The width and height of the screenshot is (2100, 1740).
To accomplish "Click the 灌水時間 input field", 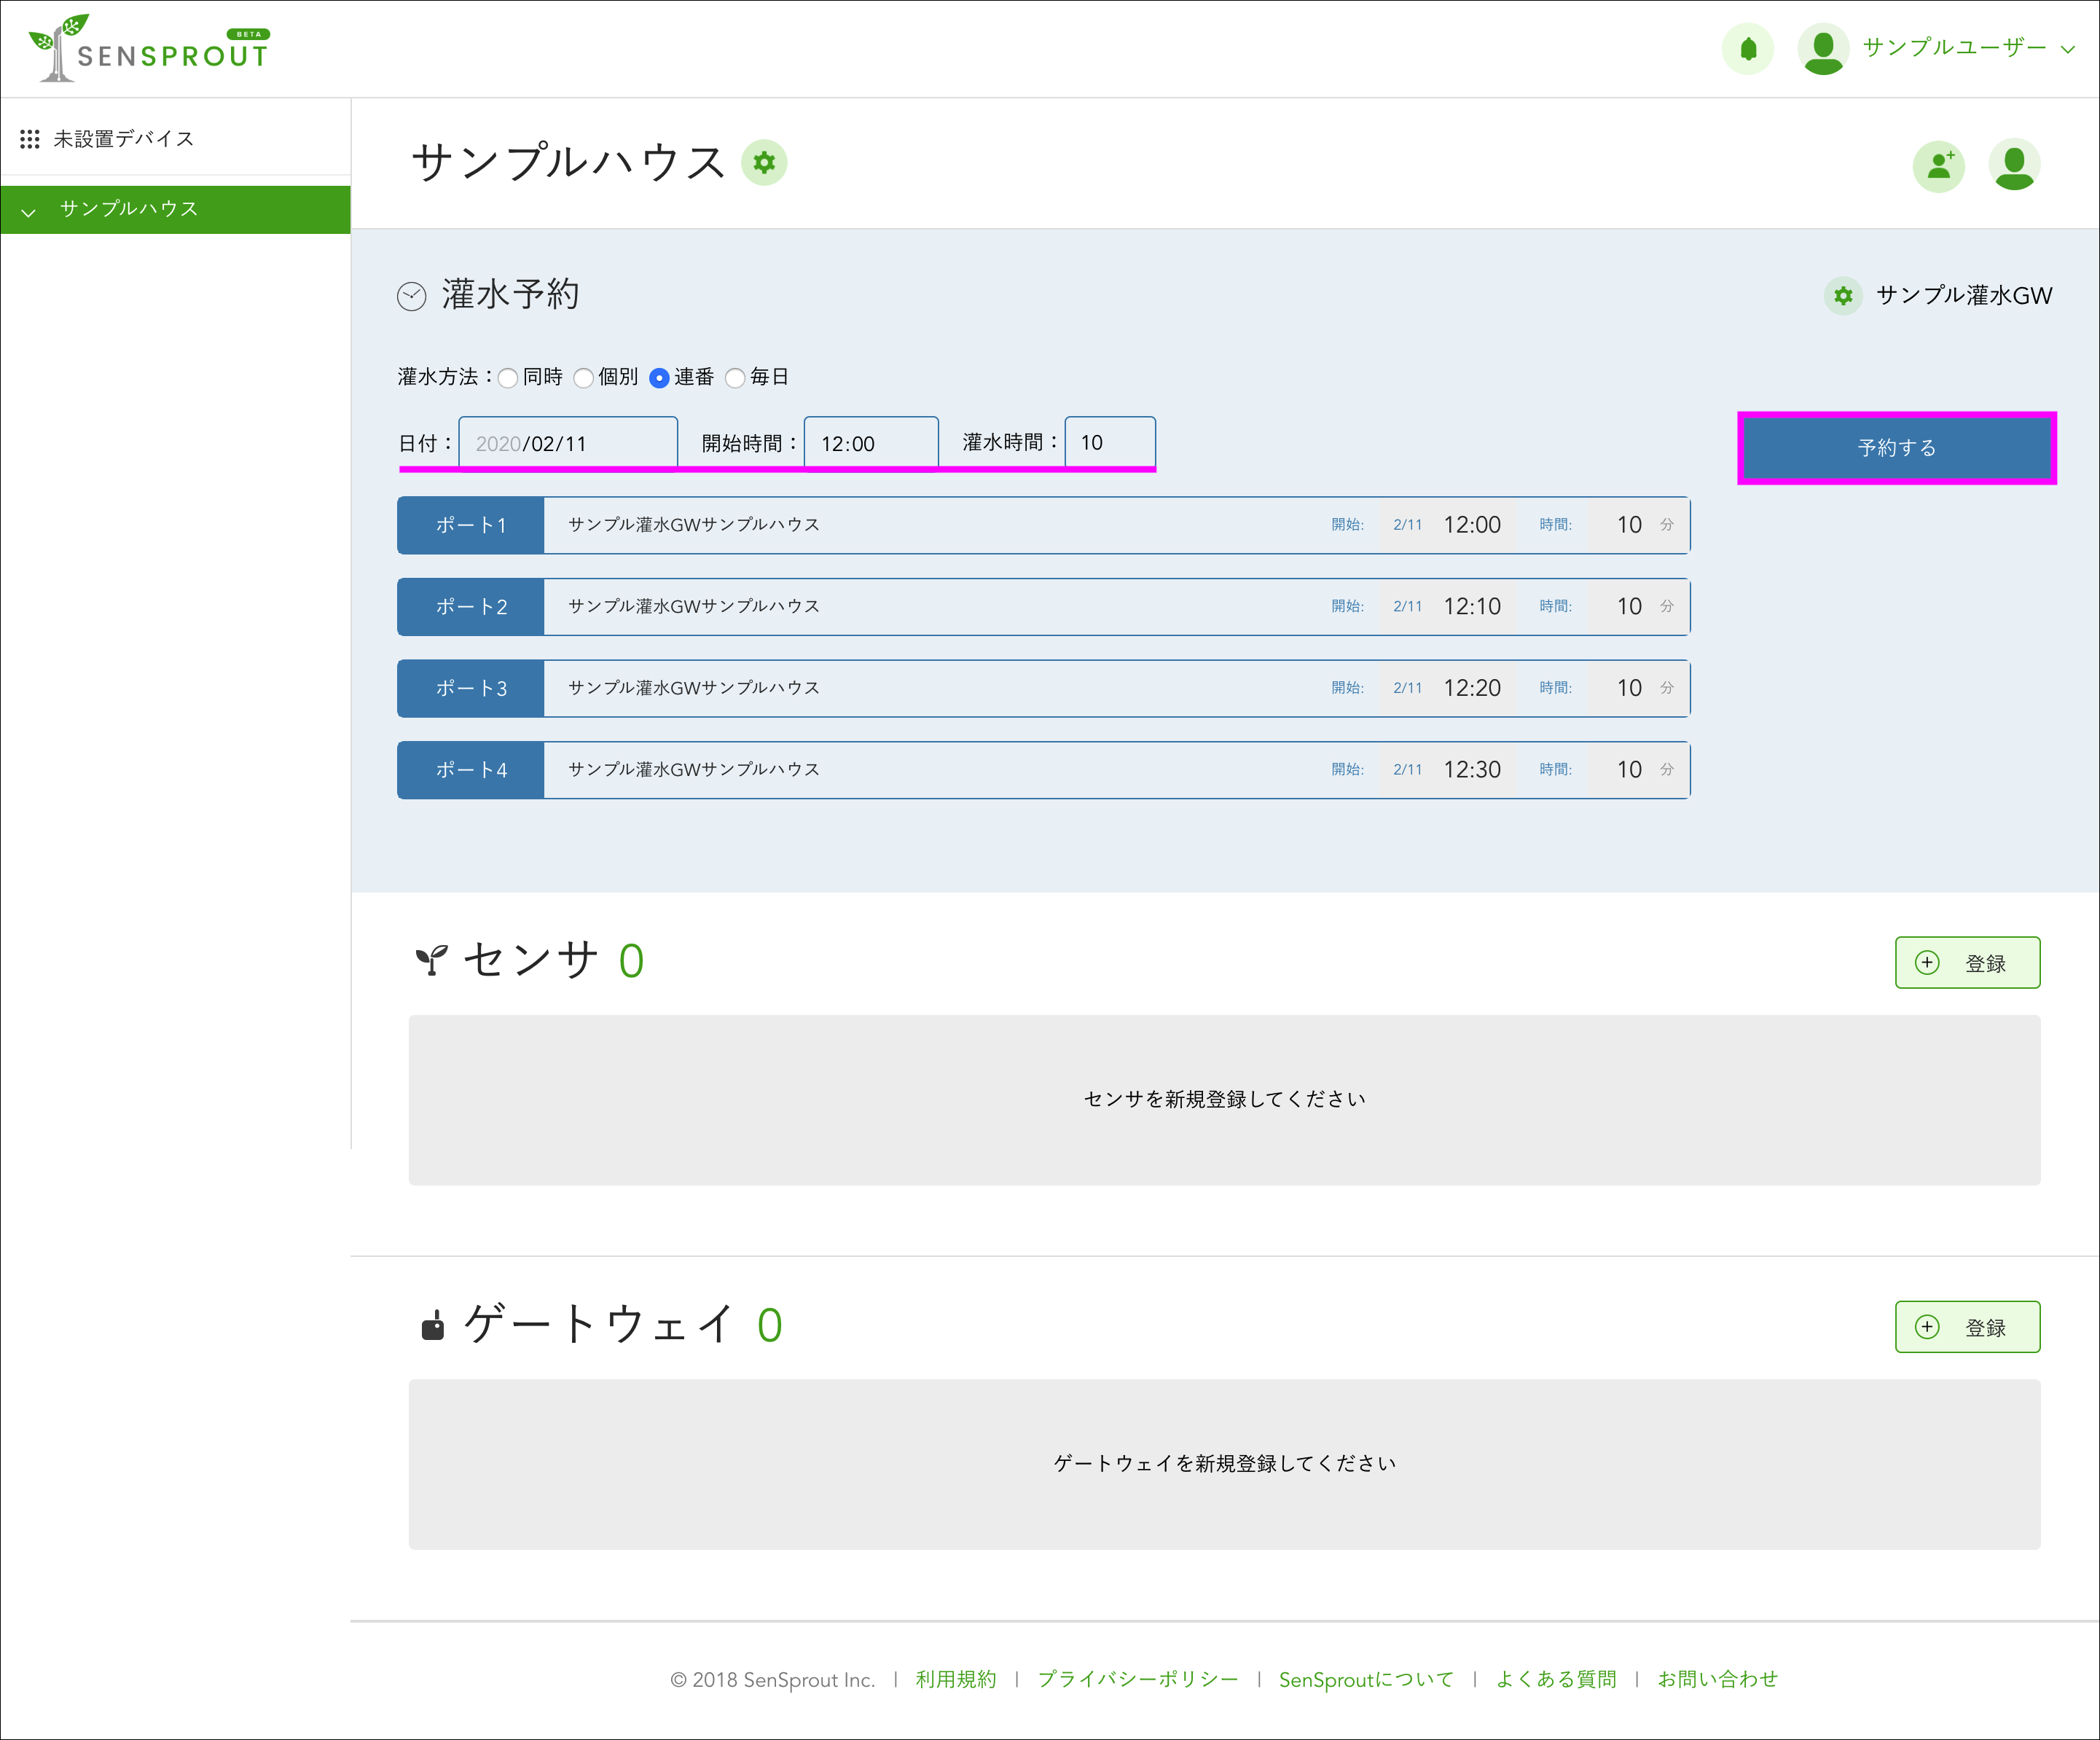I will coord(1109,442).
